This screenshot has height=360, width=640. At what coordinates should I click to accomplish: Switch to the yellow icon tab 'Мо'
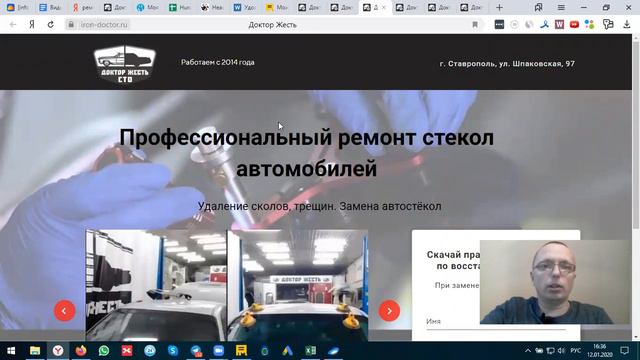click(x=276, y=7)
